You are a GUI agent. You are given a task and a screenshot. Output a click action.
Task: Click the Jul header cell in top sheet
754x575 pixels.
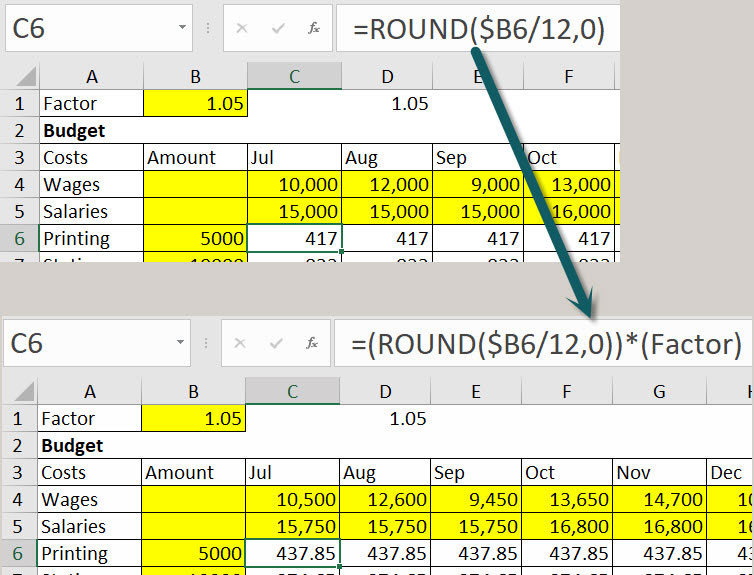coord(294,157)
